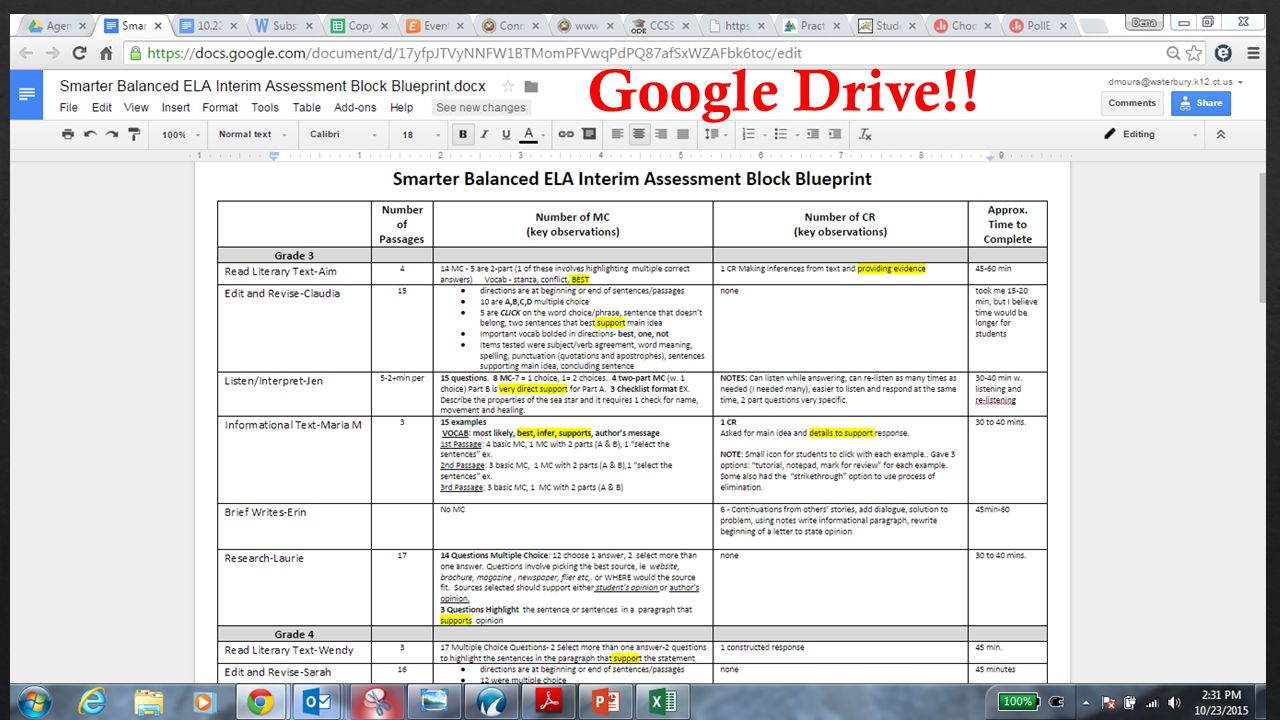Open the text color picker
Screen dimensions: 1280x720
pos(529,134)
